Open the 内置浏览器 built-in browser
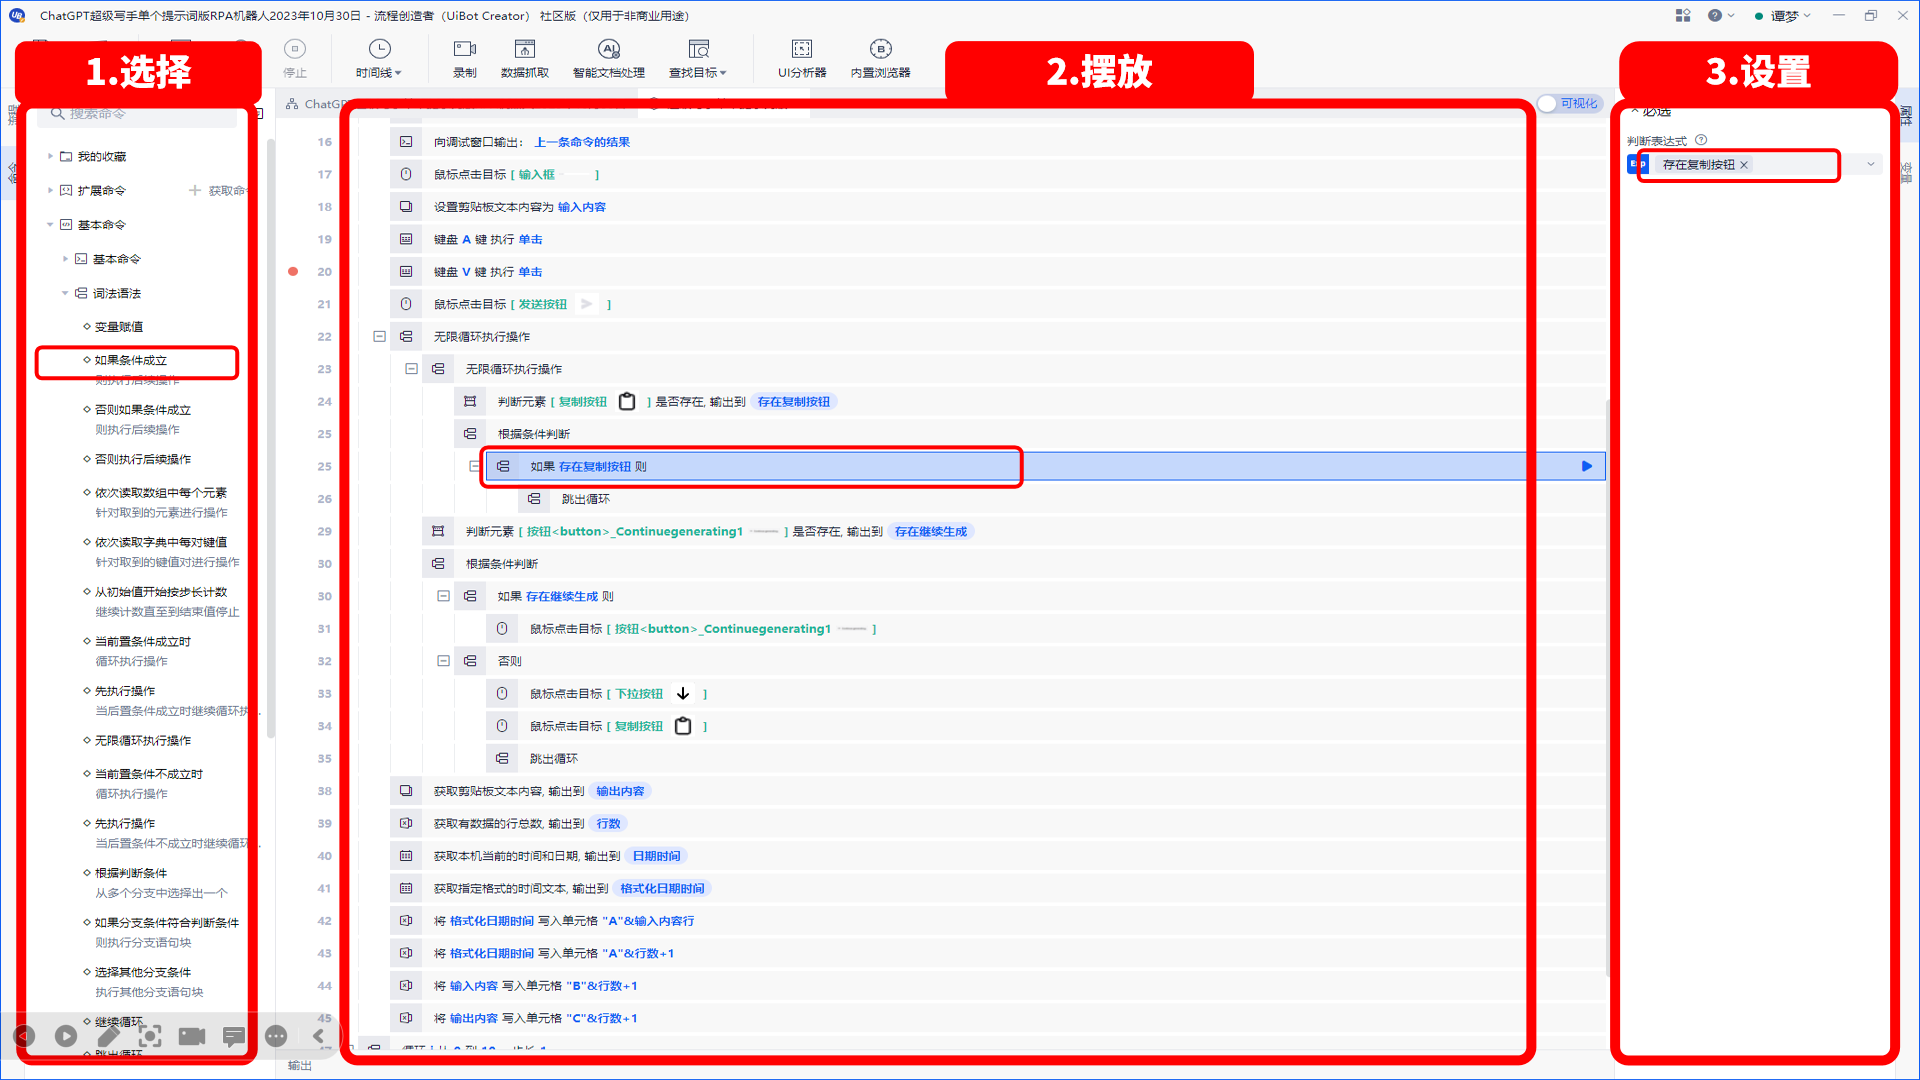The image size is (1920, 1080). point(880,58)
